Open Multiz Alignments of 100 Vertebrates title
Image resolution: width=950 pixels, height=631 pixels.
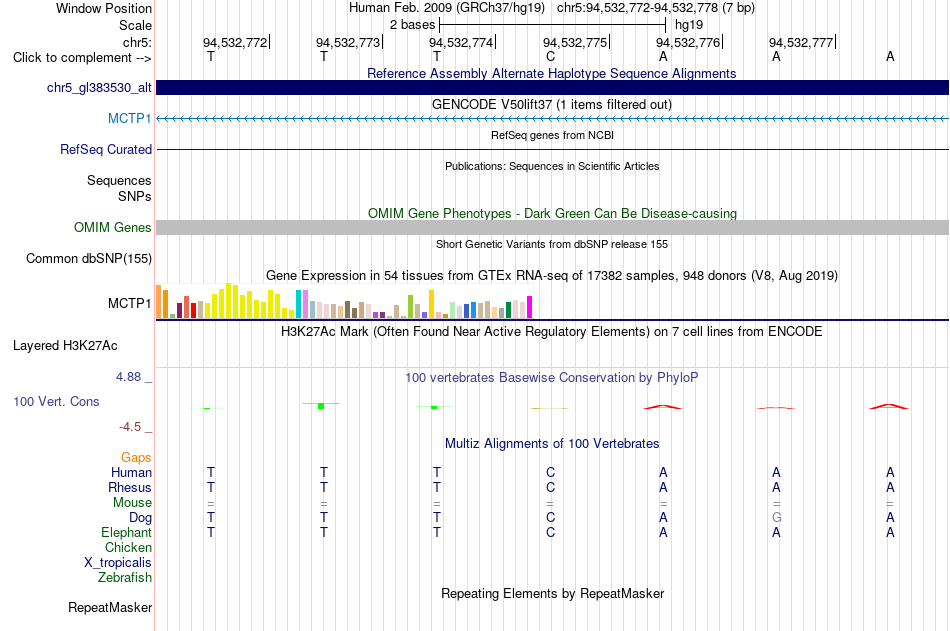(551, 444)
